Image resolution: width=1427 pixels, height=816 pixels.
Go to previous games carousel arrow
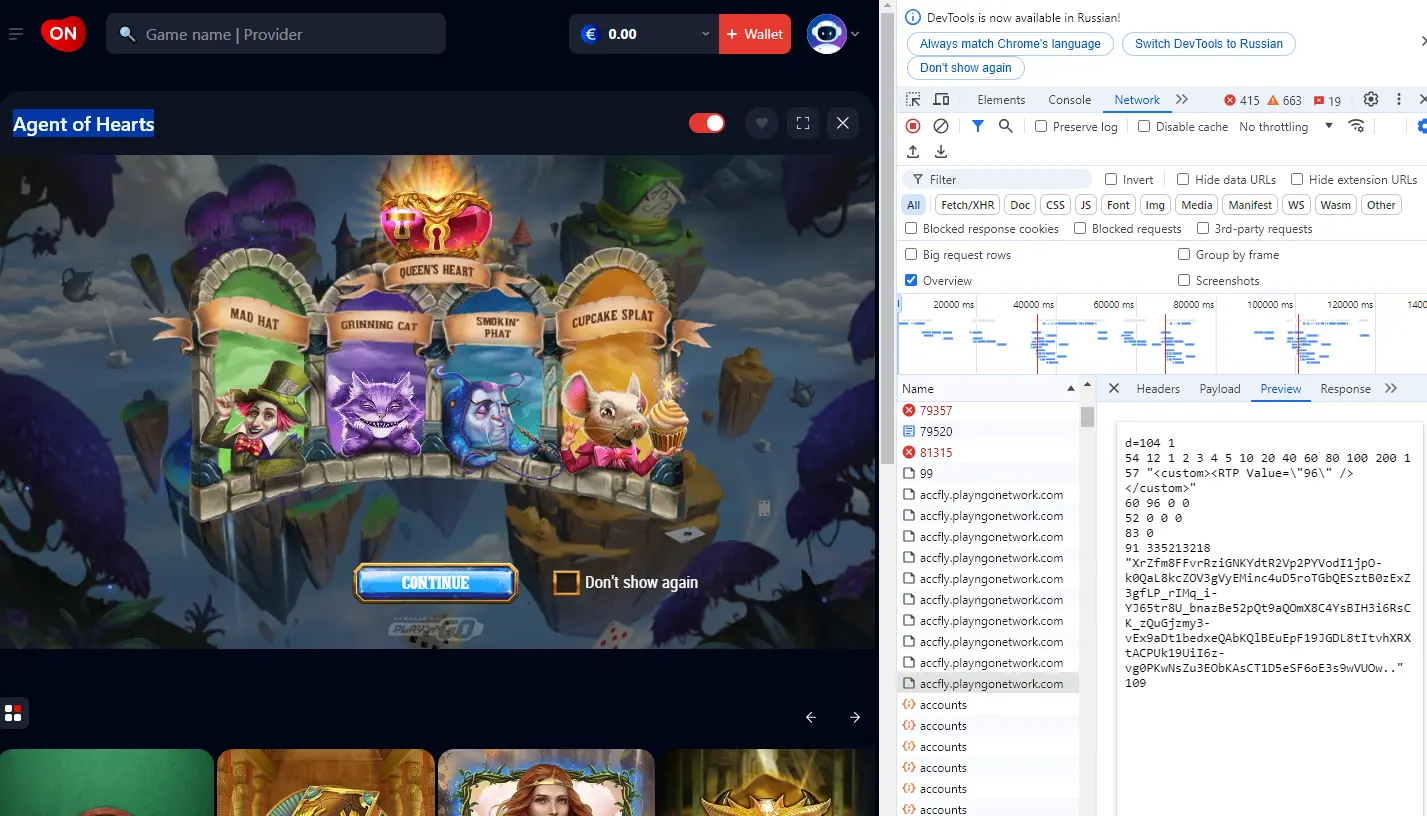(811, 717)
